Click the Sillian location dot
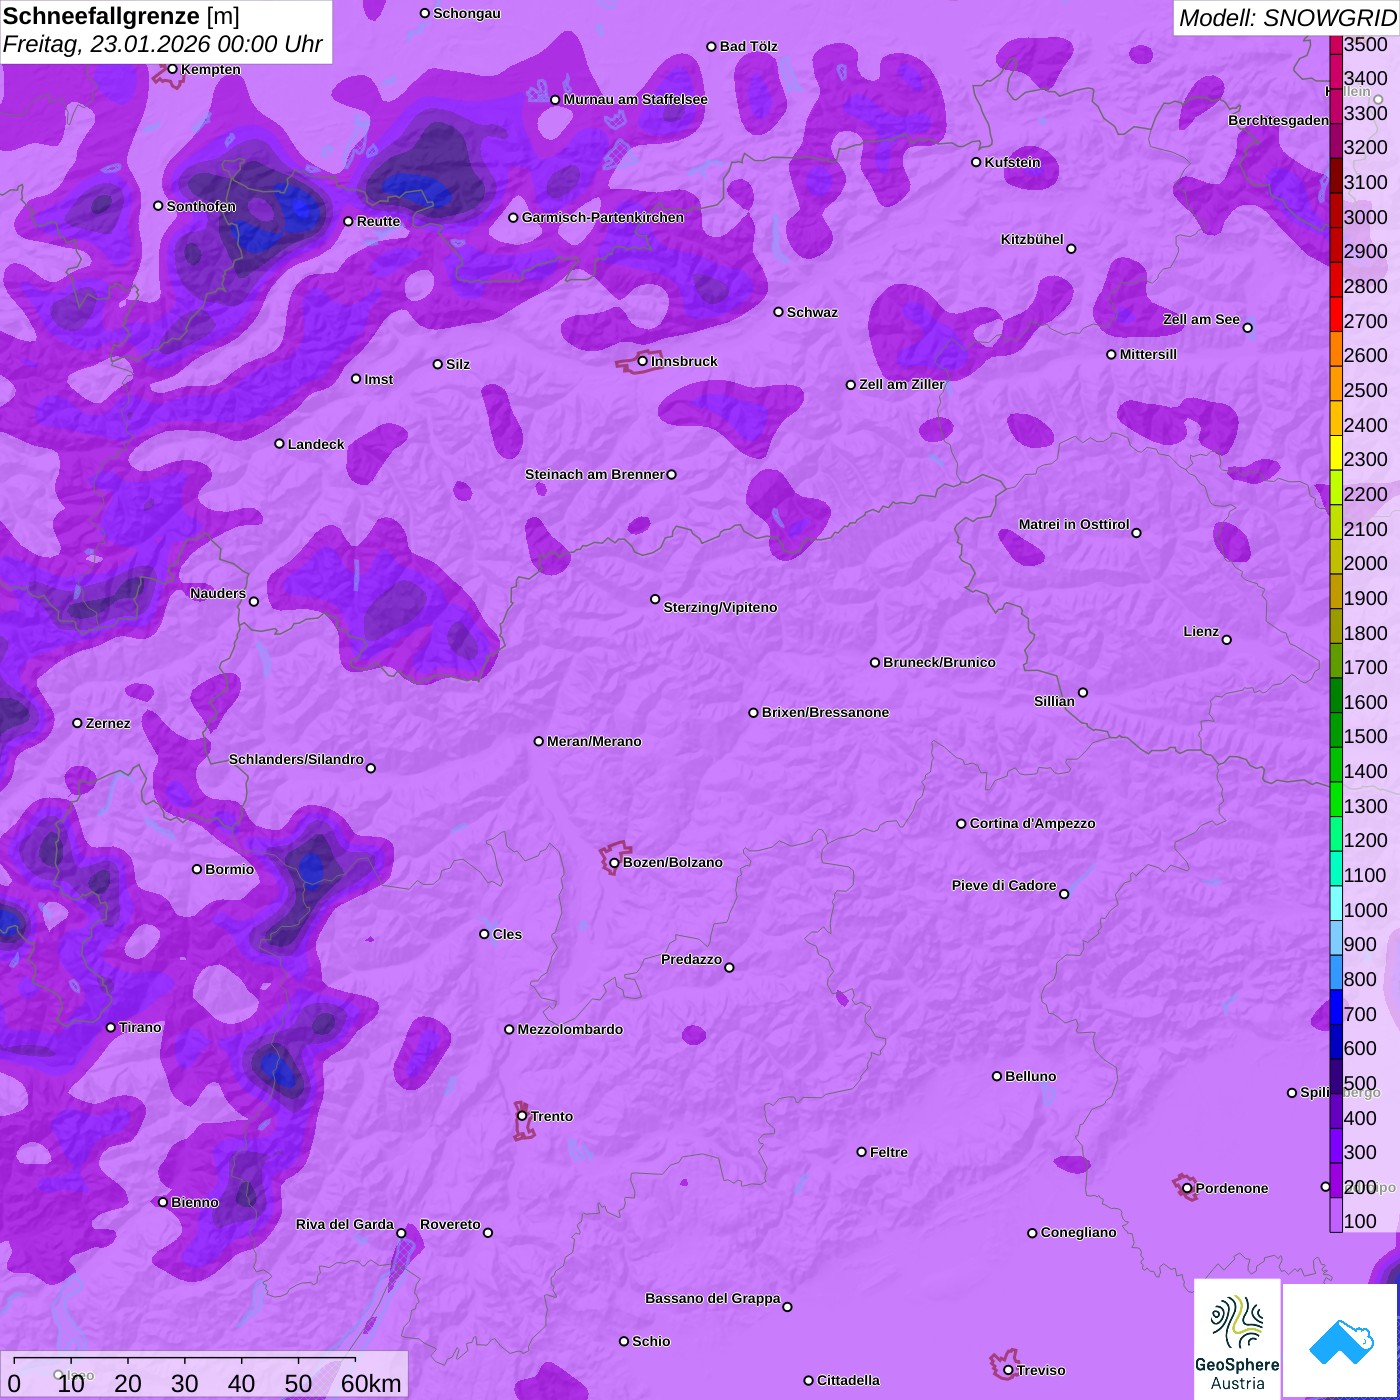The width and height of the screenshot is (1400, 1400). pos(1083,692)
